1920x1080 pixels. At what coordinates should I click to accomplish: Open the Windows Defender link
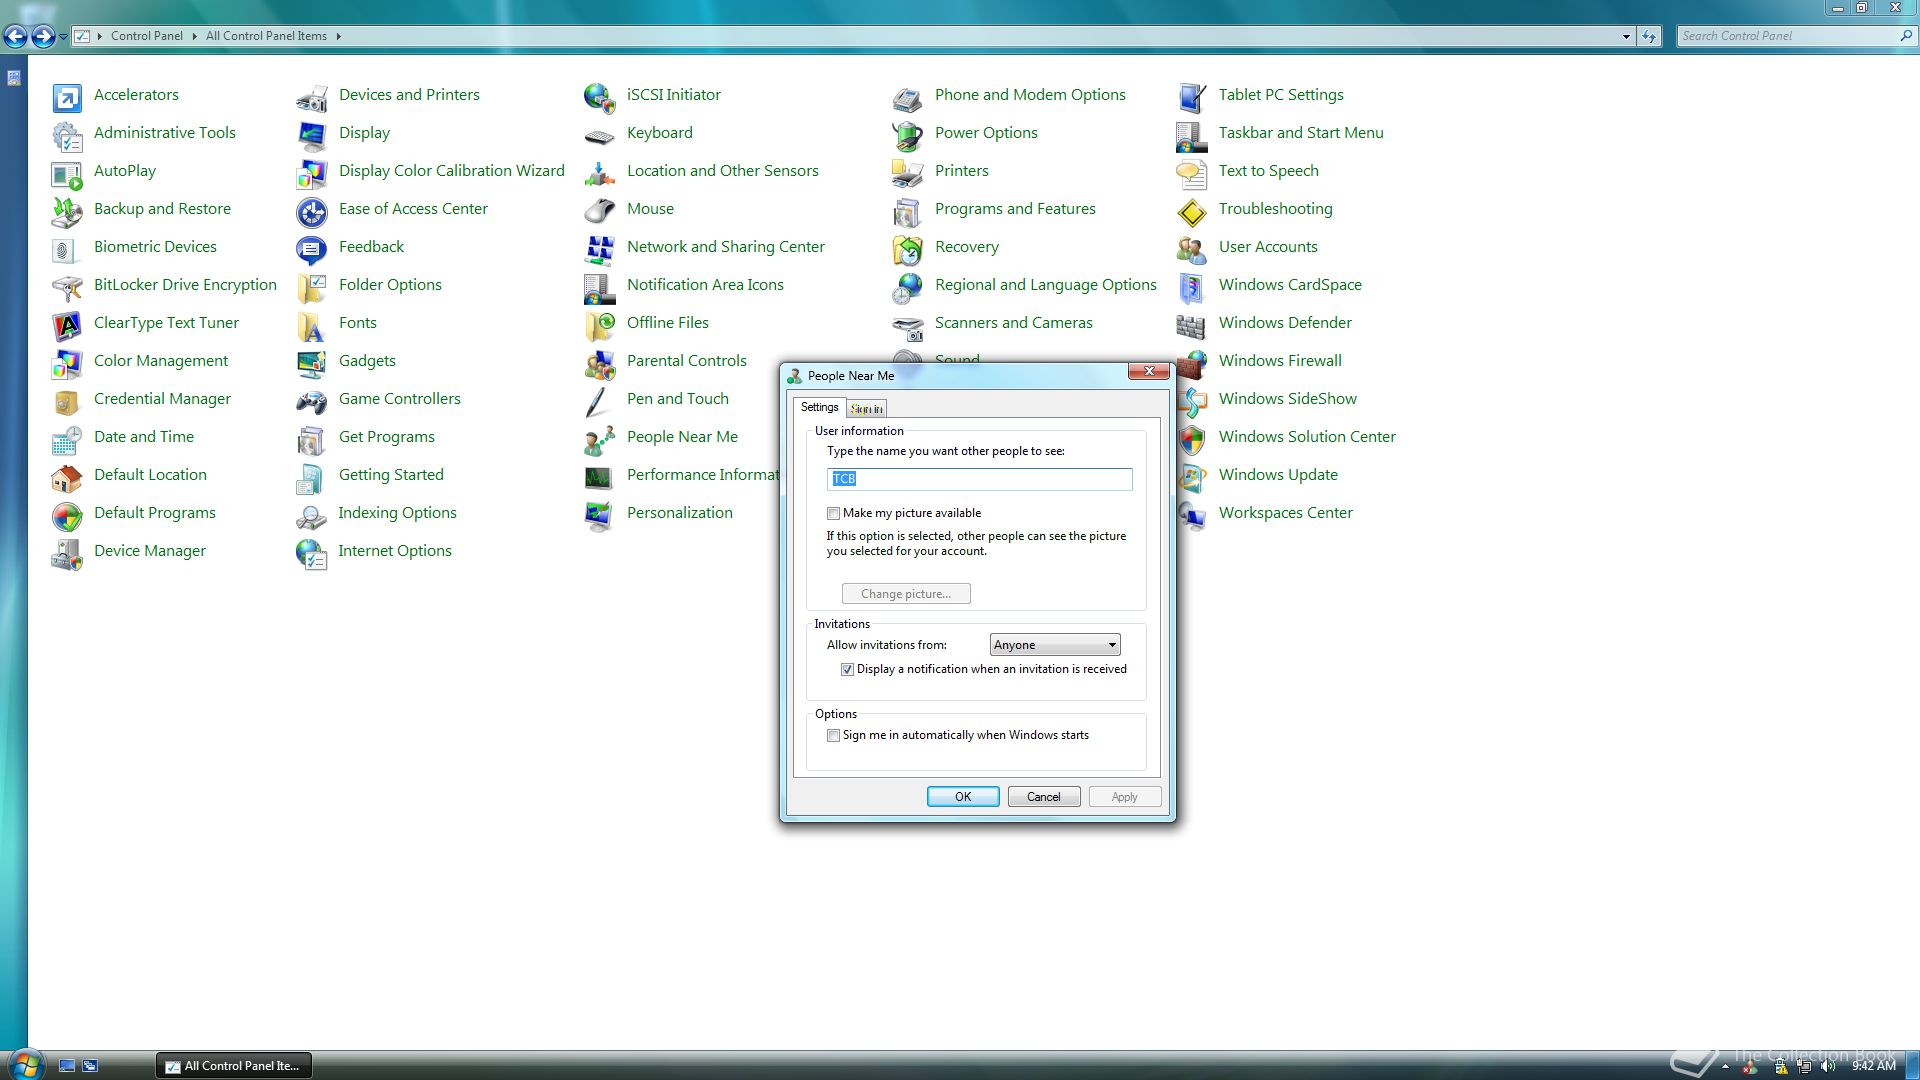(1285, 323)
